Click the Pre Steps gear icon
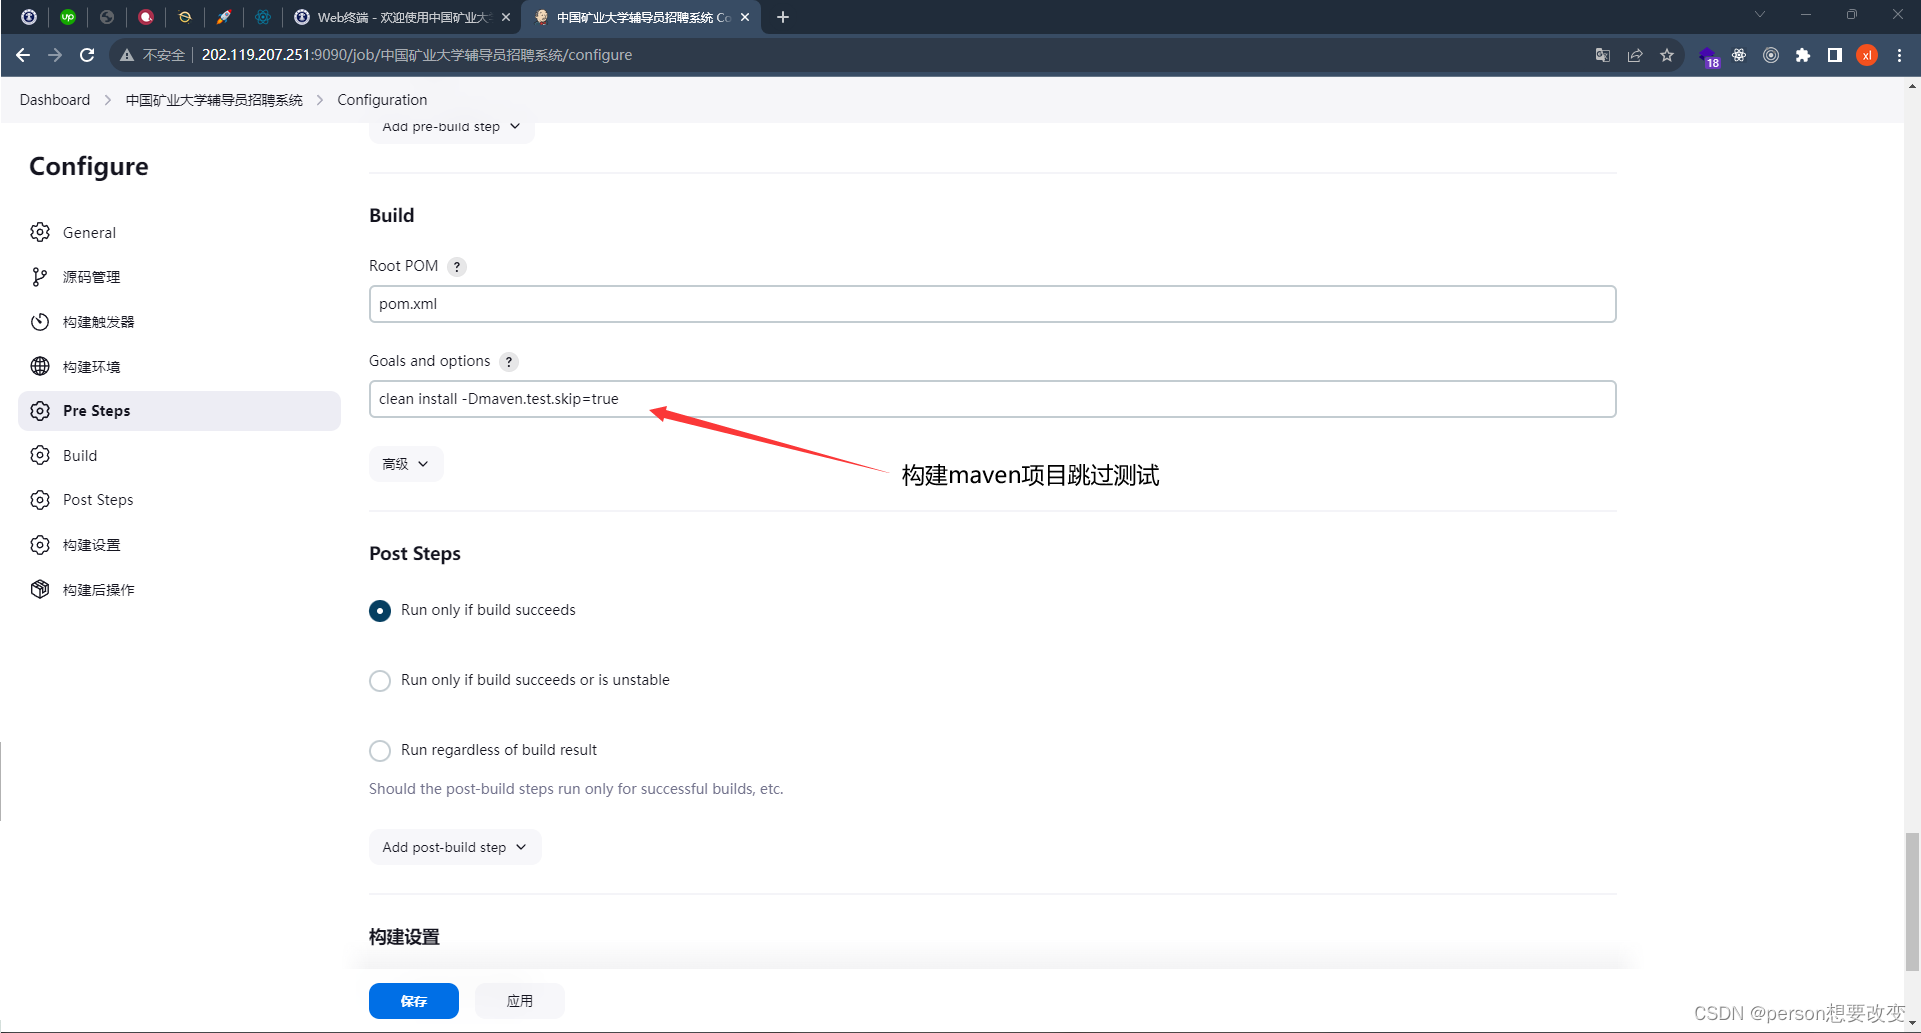This screenshot has width=1921, height=1033. 40,411
